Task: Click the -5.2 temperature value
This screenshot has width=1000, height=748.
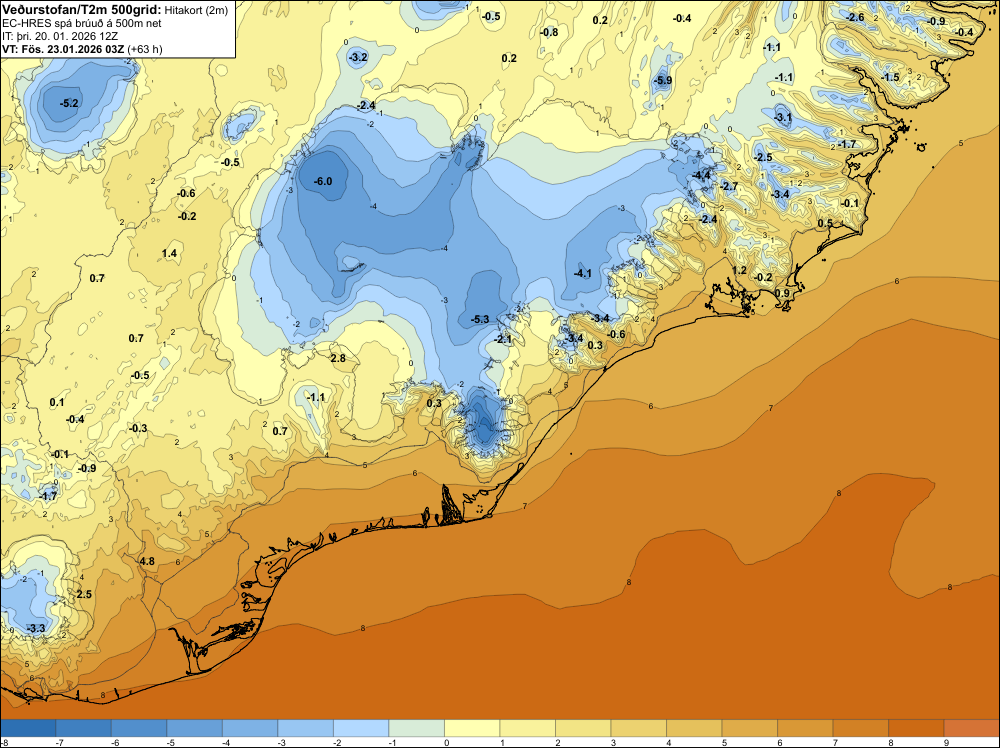Action: [70, 103]
